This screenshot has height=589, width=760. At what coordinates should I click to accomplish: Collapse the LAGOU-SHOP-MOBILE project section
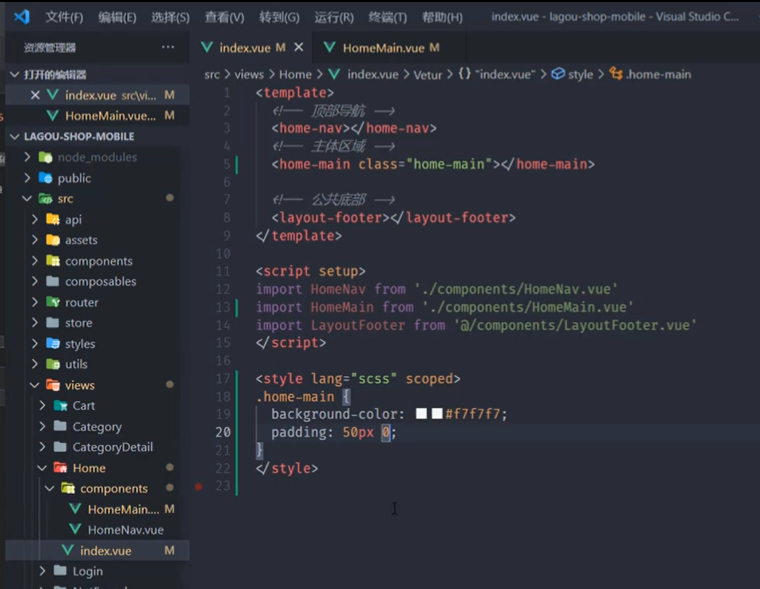[x=15, y=137]
